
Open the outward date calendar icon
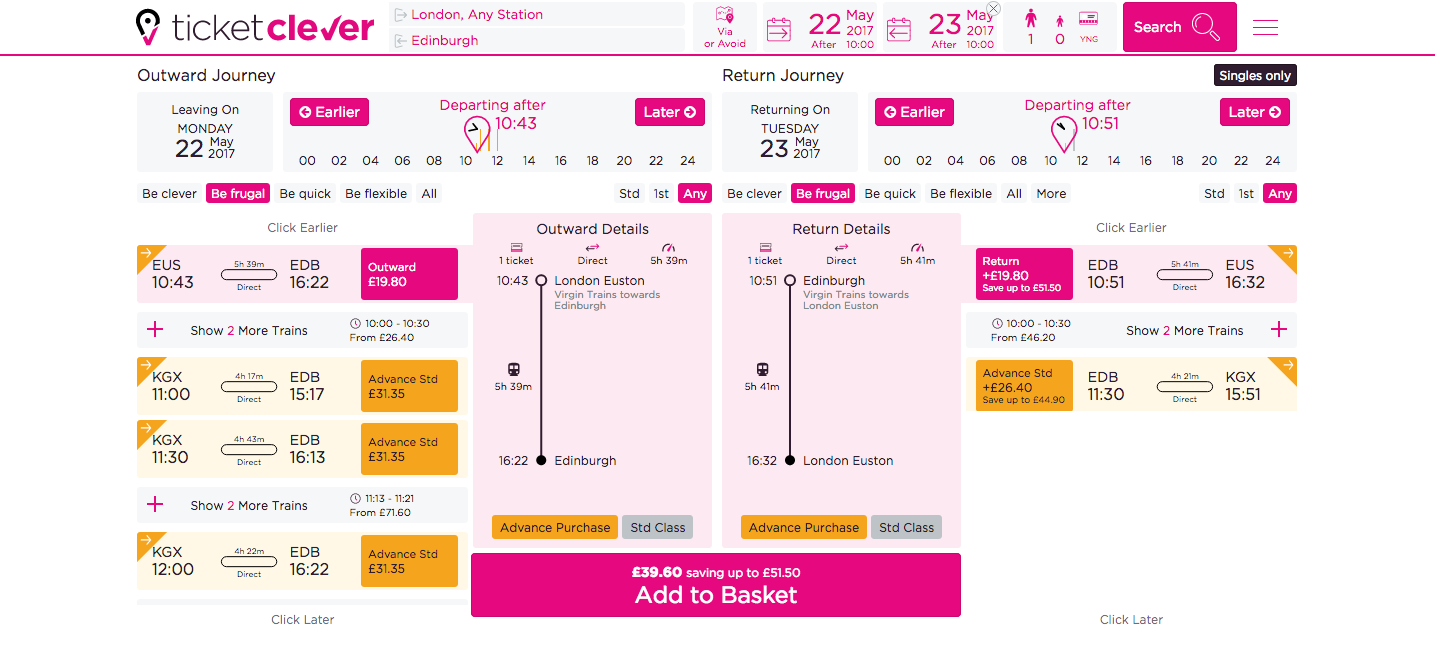coord(778,31)
